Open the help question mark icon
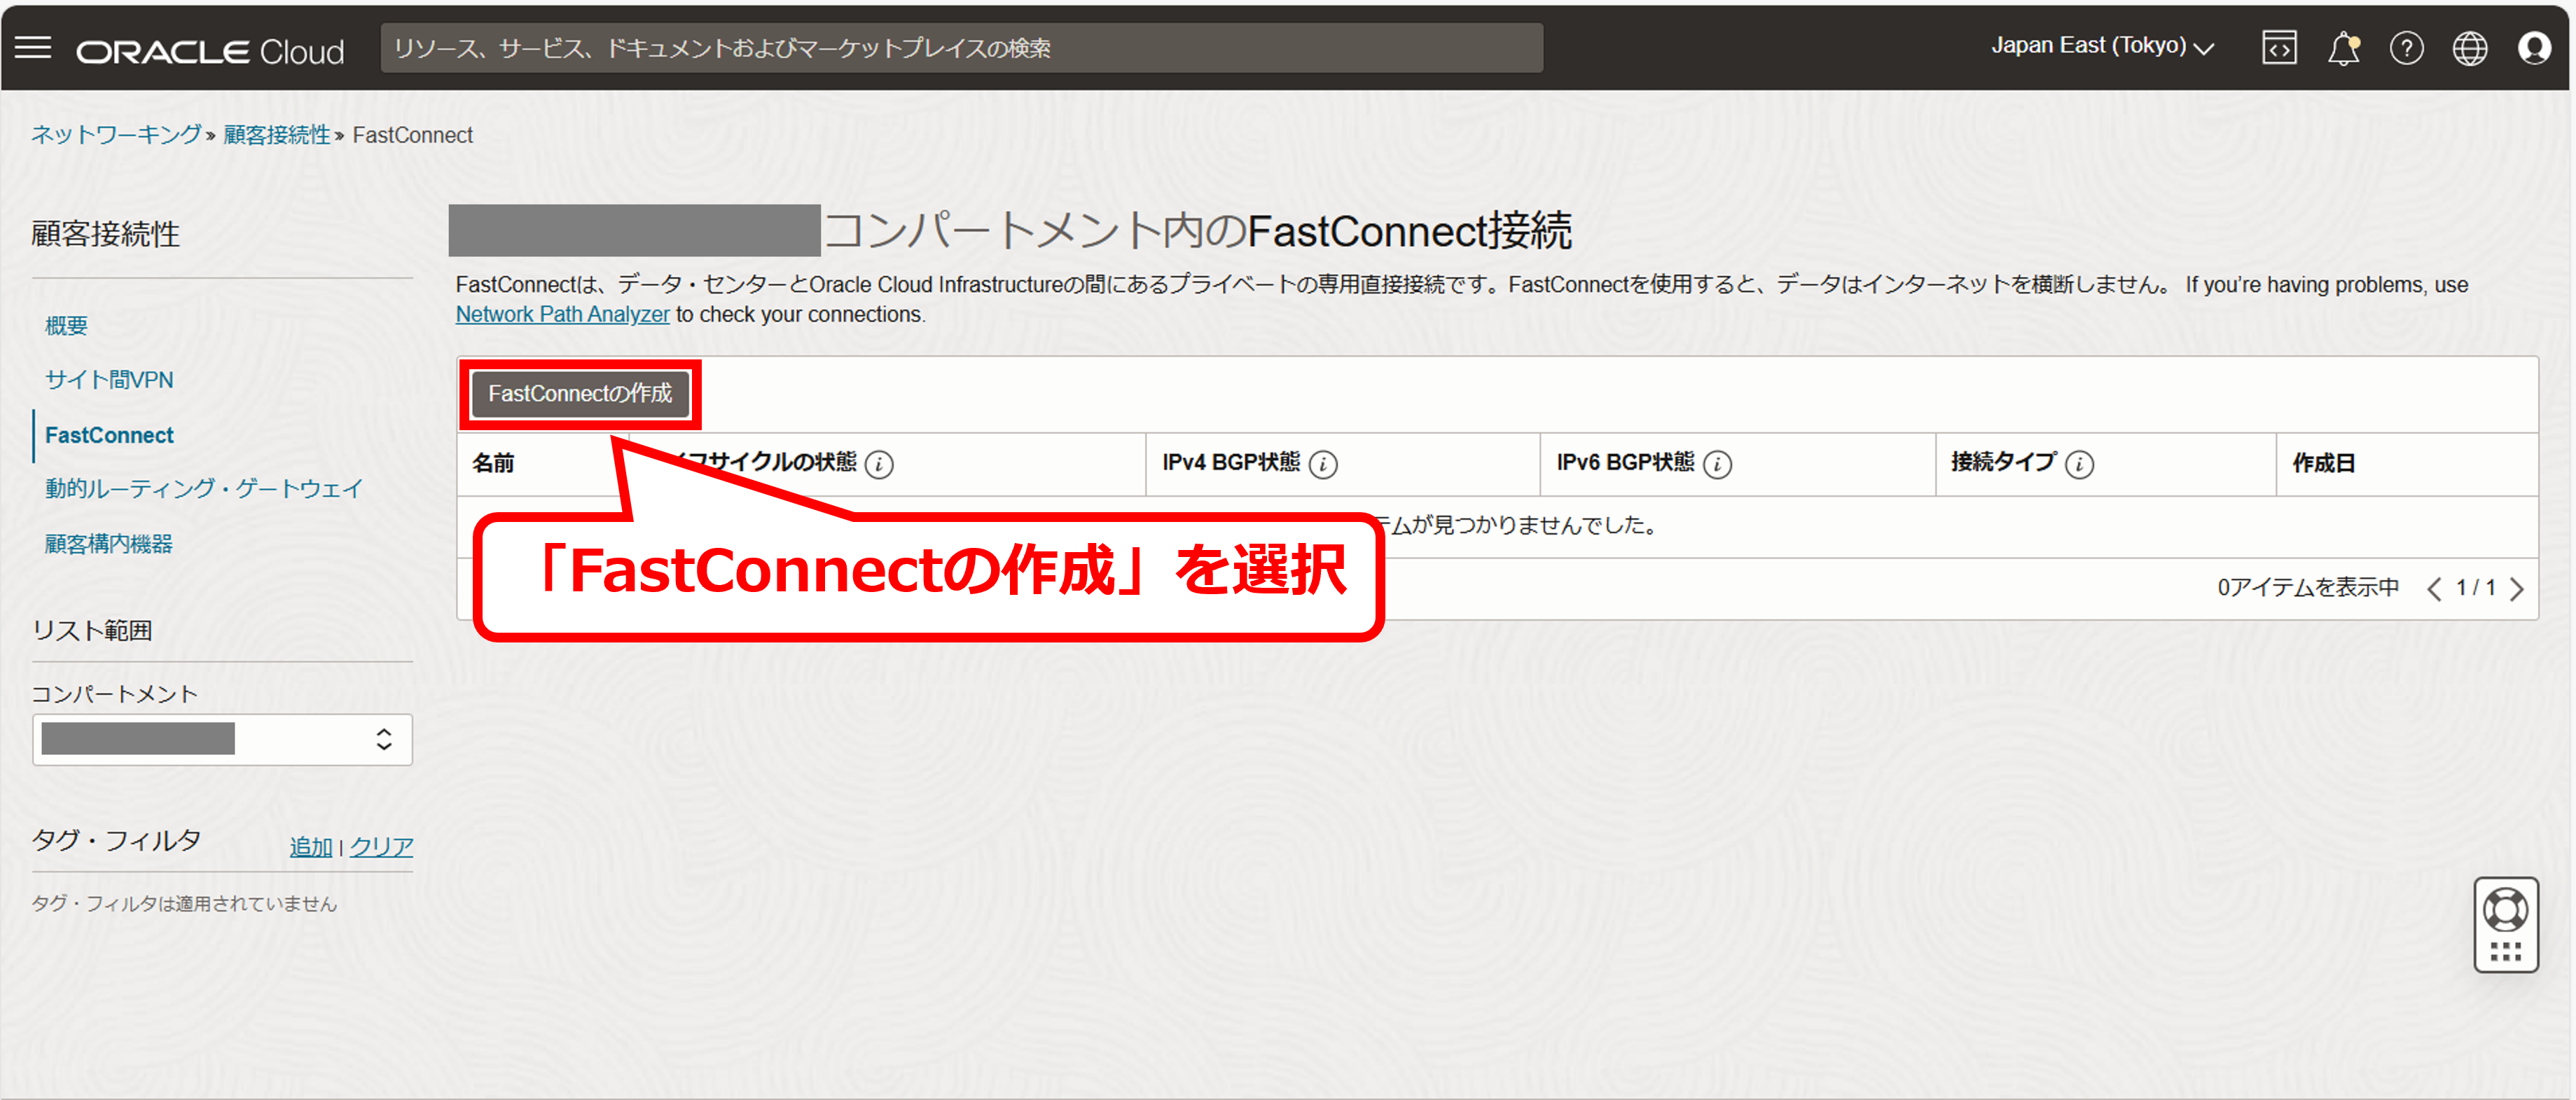2576x1100 pixels. 2406,48
